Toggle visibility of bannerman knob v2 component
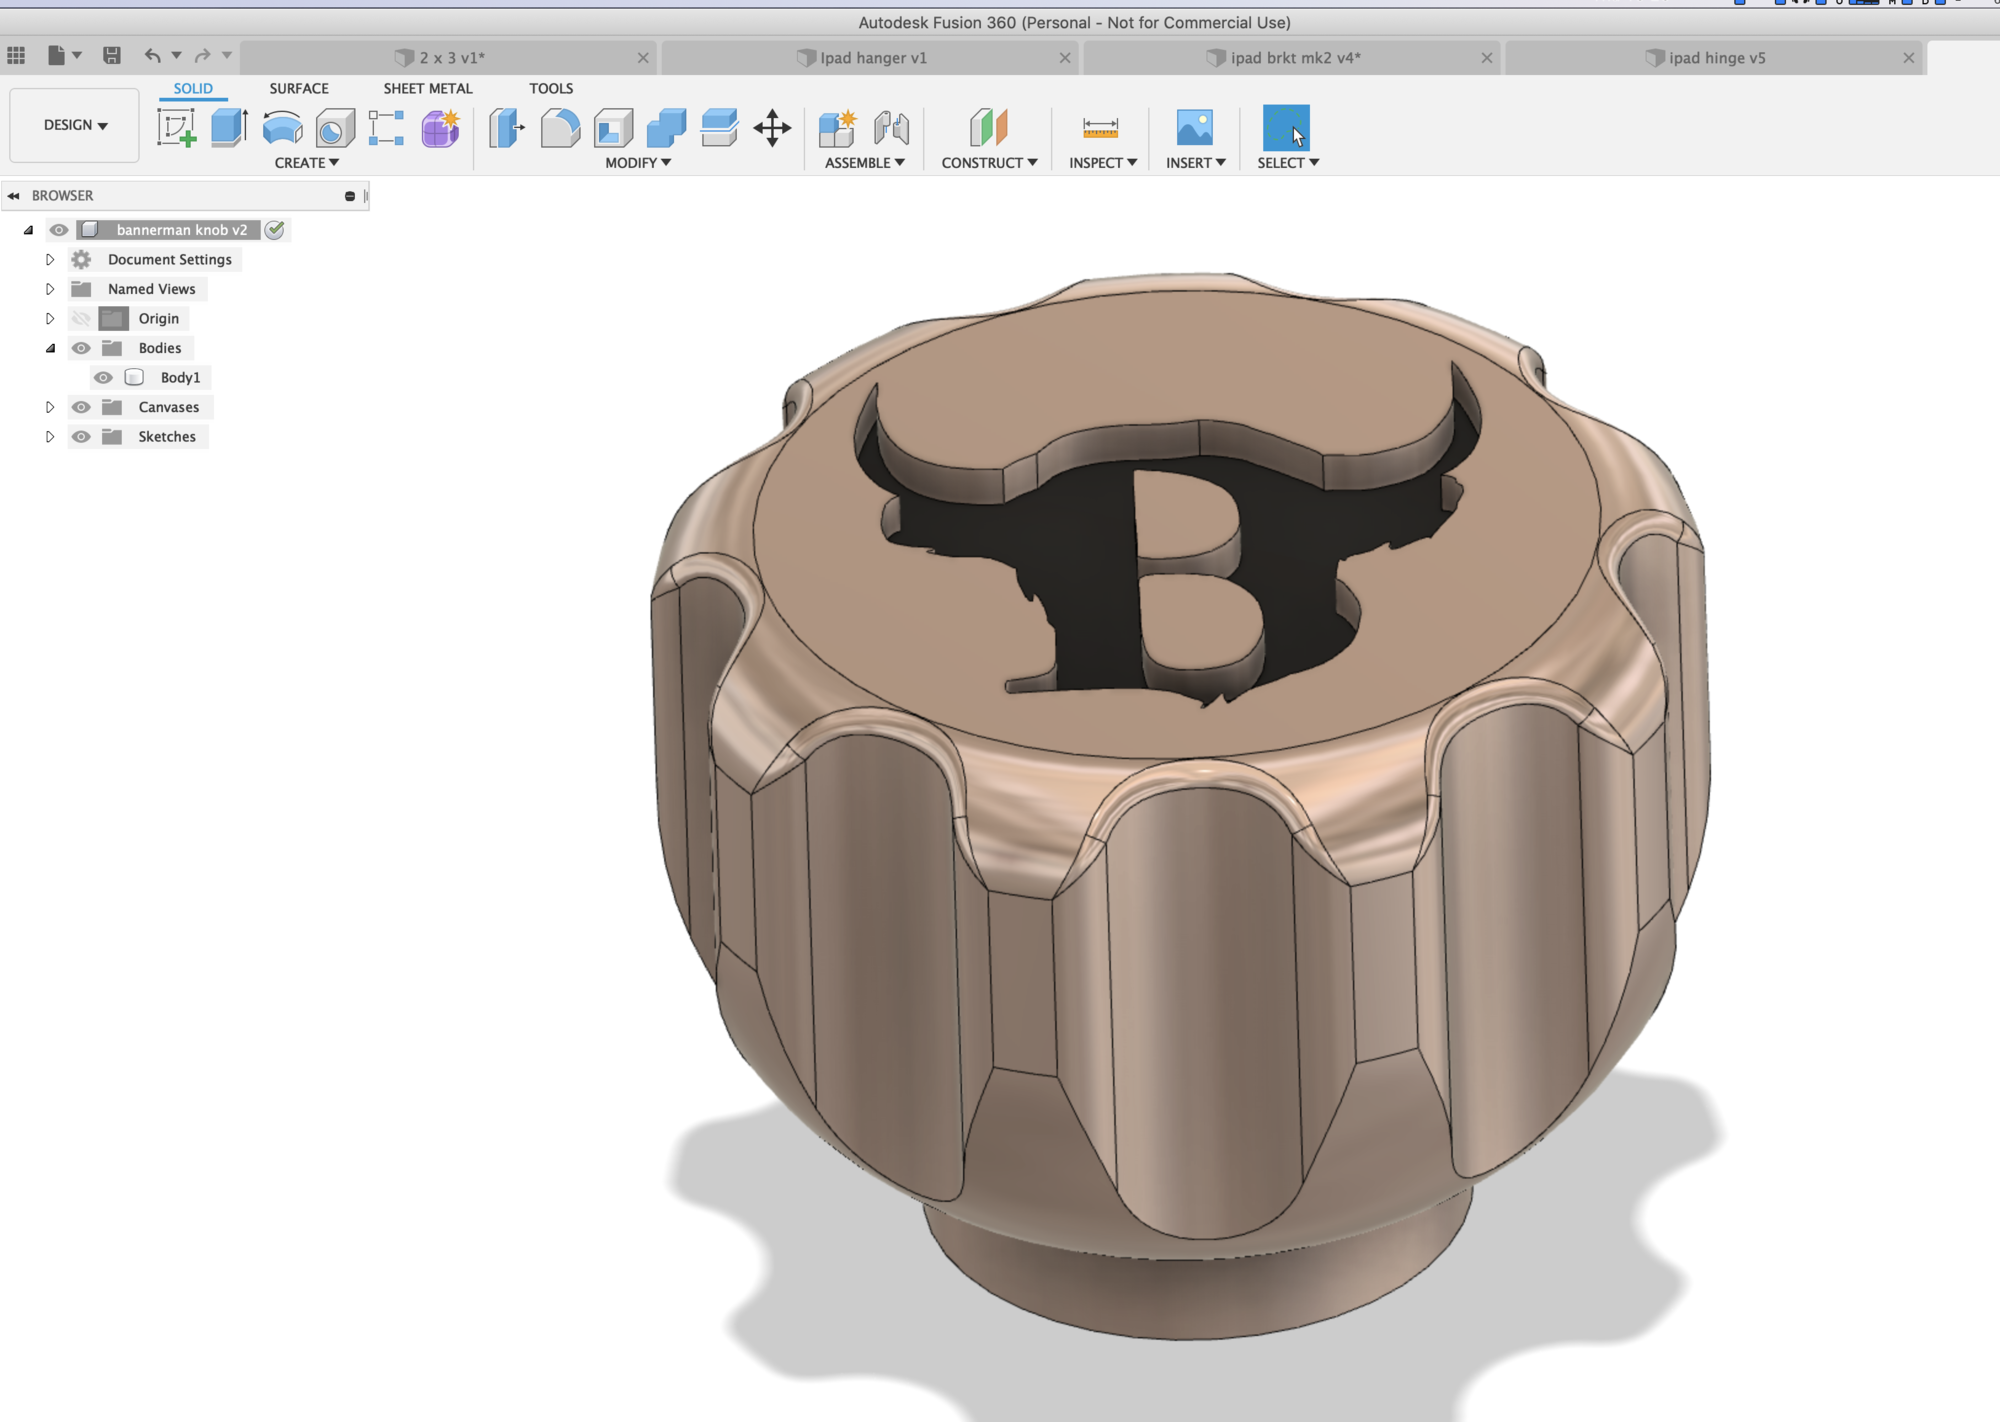 (59, 230)
